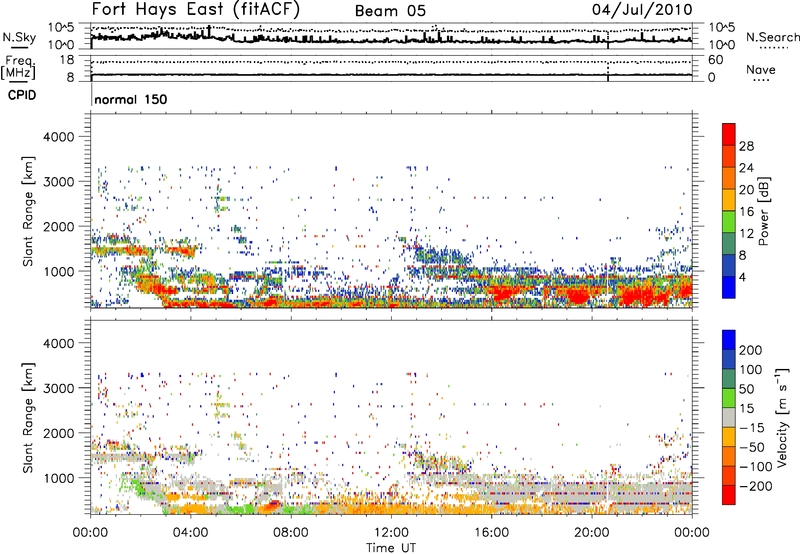Viewport: 800px width, 554px height.
Task: Click the "Beam 05" label
Action: [390, 11]
